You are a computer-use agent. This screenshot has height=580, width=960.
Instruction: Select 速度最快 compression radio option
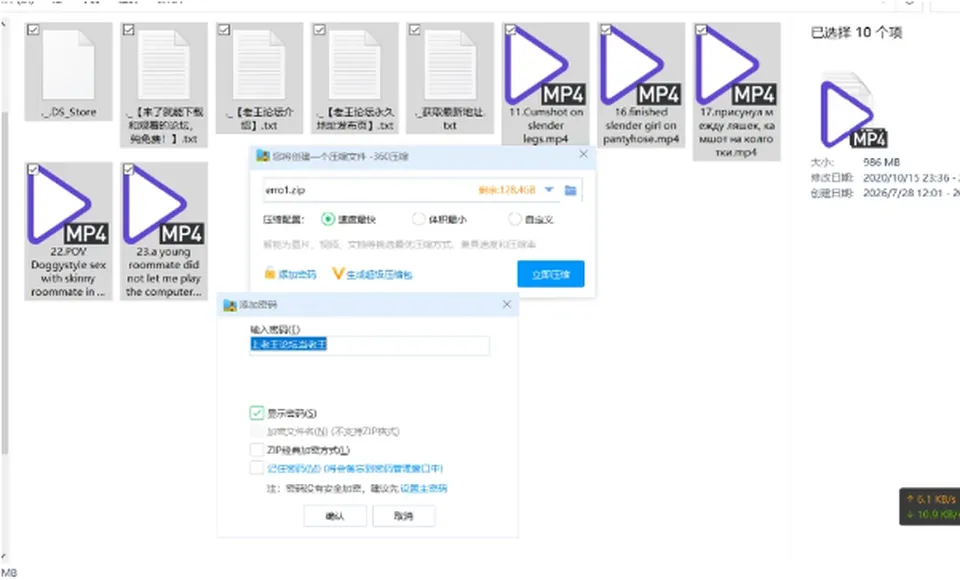[x=328, y=219]
